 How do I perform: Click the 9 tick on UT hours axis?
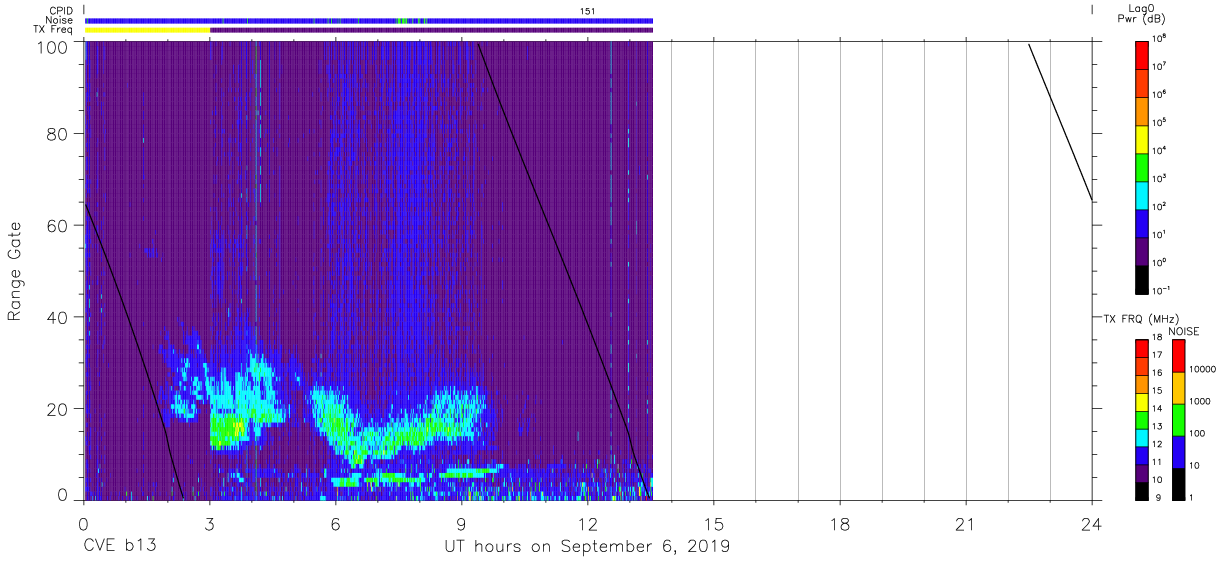pos(461,523)
